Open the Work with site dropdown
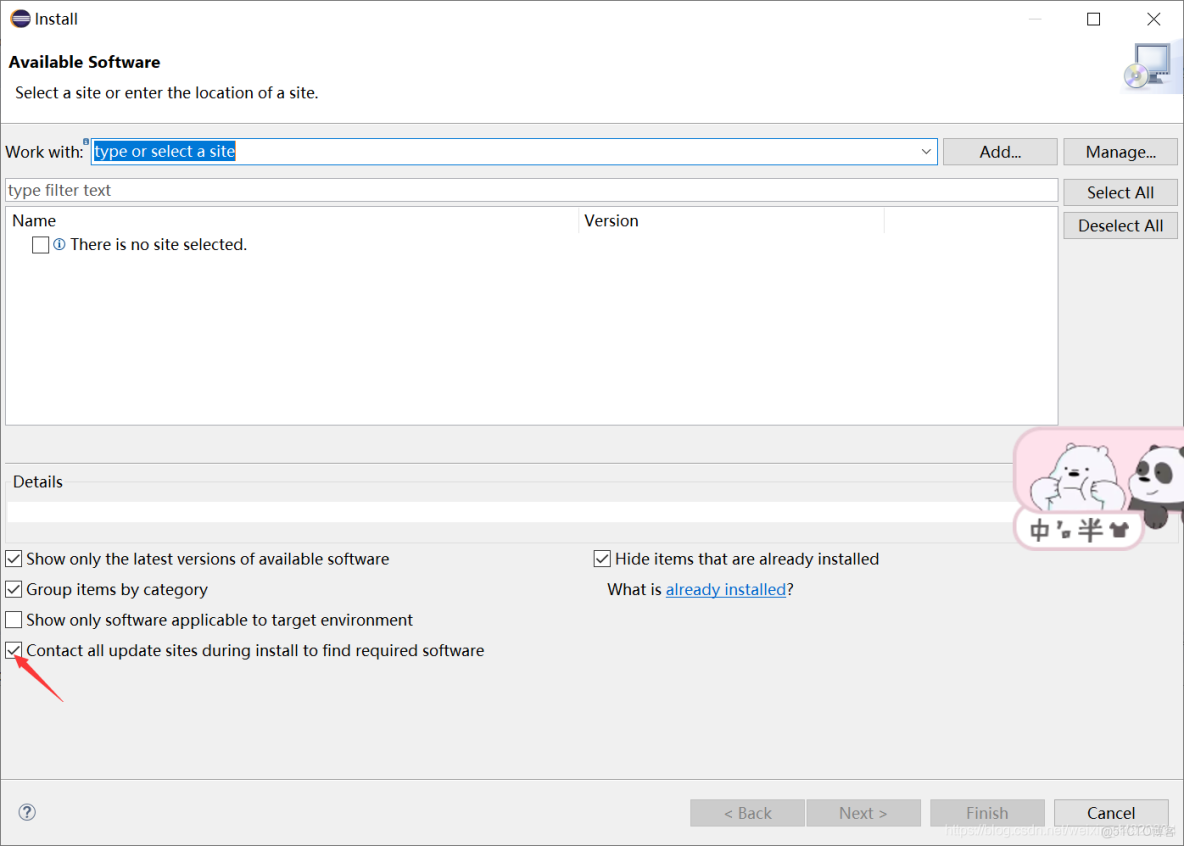The height and width of the screenshot is (846, 1184). pyautogui.click(x=926, y=152)
